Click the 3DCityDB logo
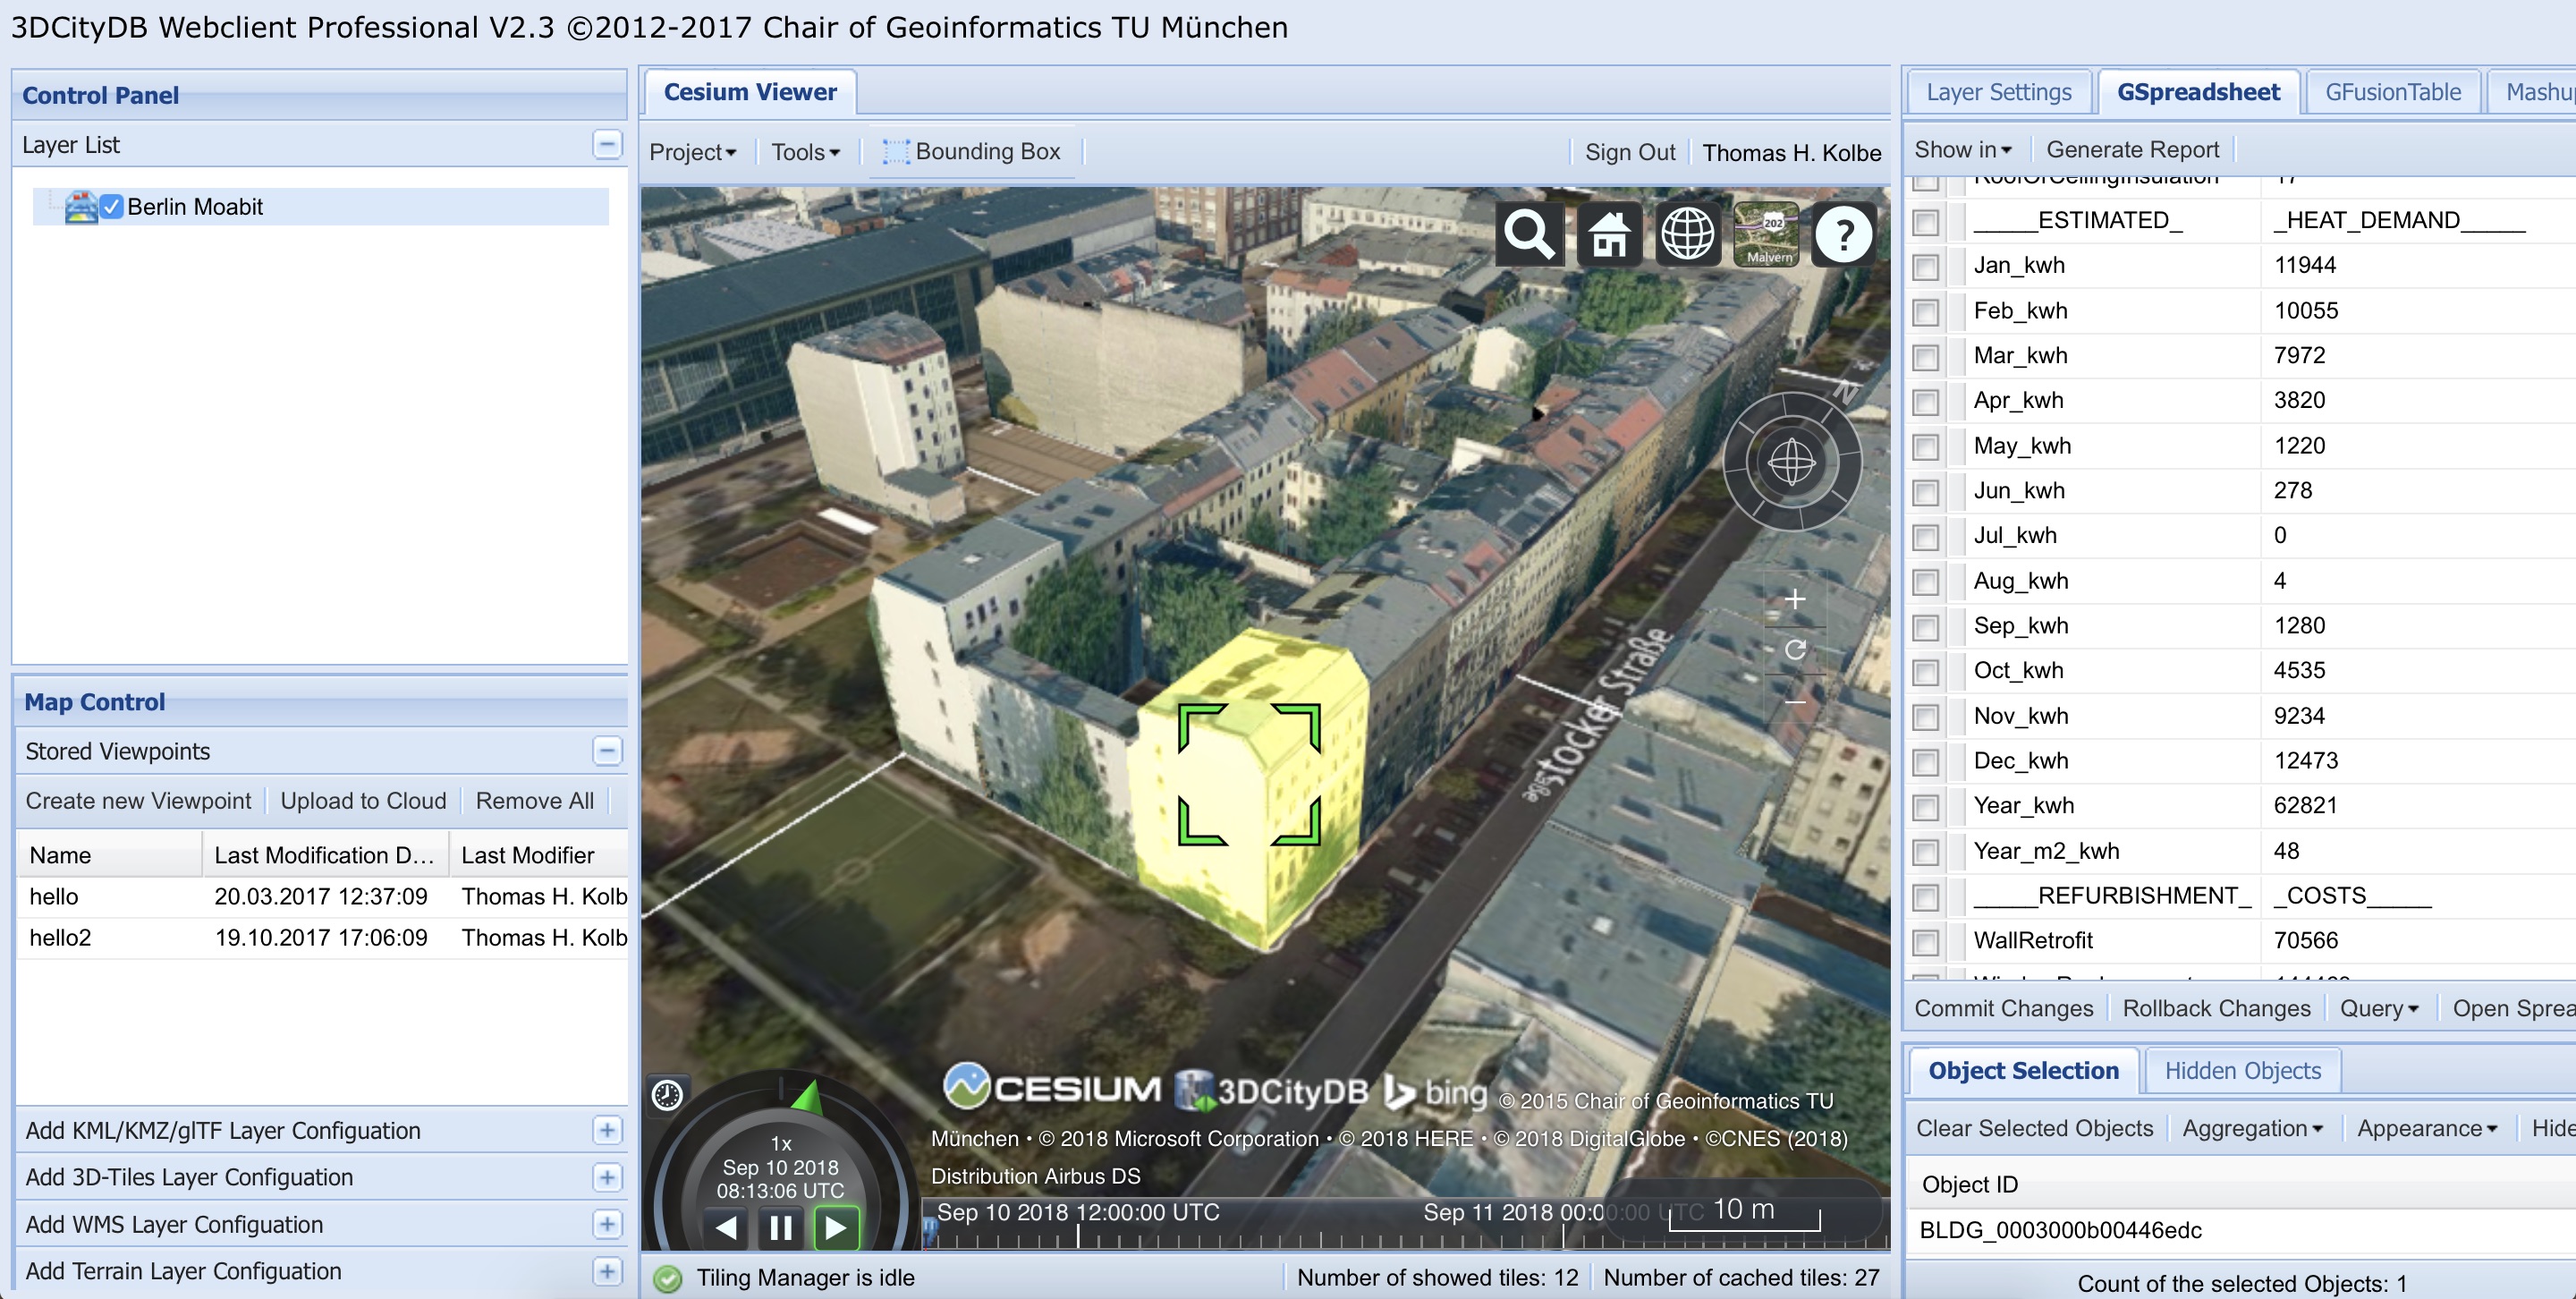The width and height of the screenshot is (2576, 1299). 1271,1090
